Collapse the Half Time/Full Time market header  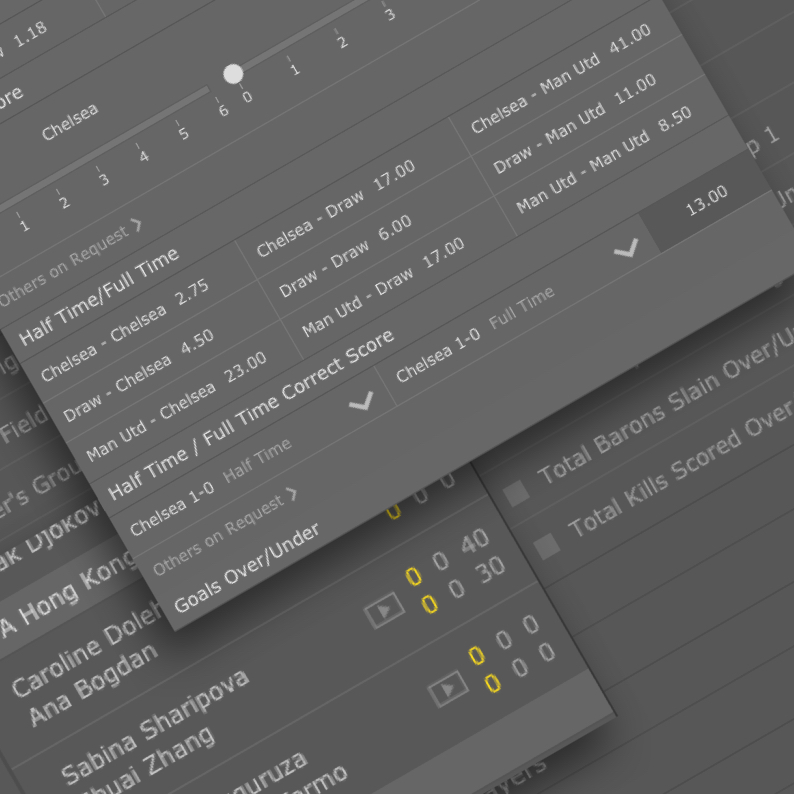click(99, 296)
